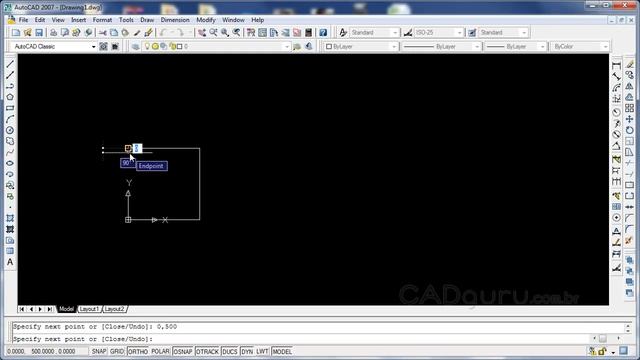Select the Line tool
The width and height of the screenshot is (640, 360).
(10, 64)
